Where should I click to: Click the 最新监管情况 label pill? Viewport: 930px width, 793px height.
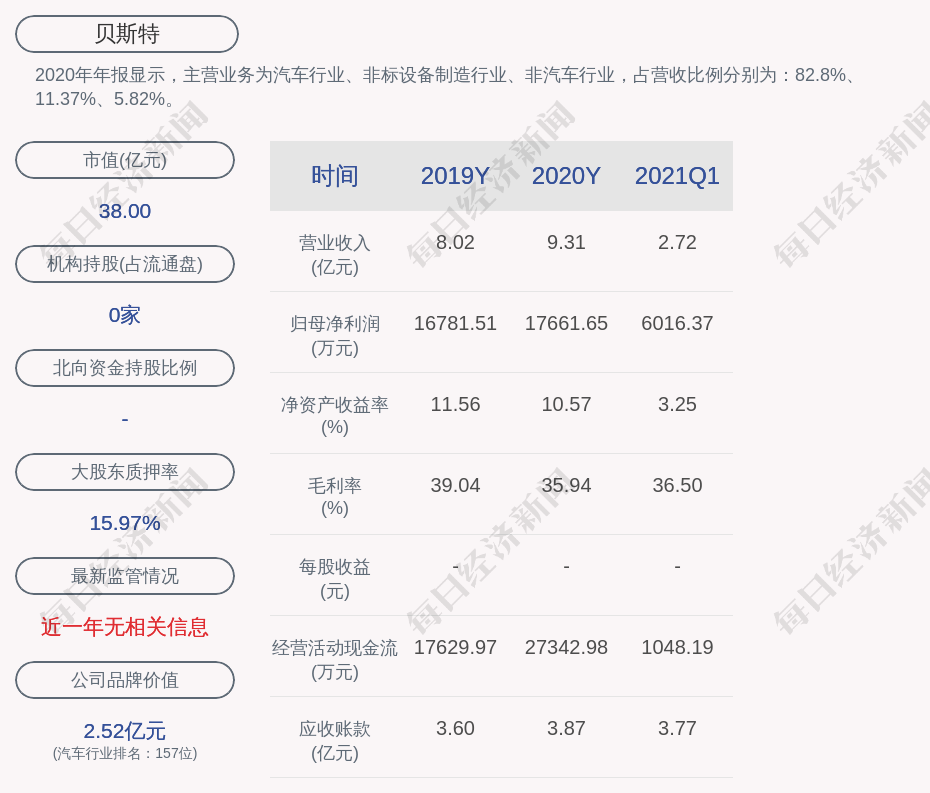(x=125, y=576)
